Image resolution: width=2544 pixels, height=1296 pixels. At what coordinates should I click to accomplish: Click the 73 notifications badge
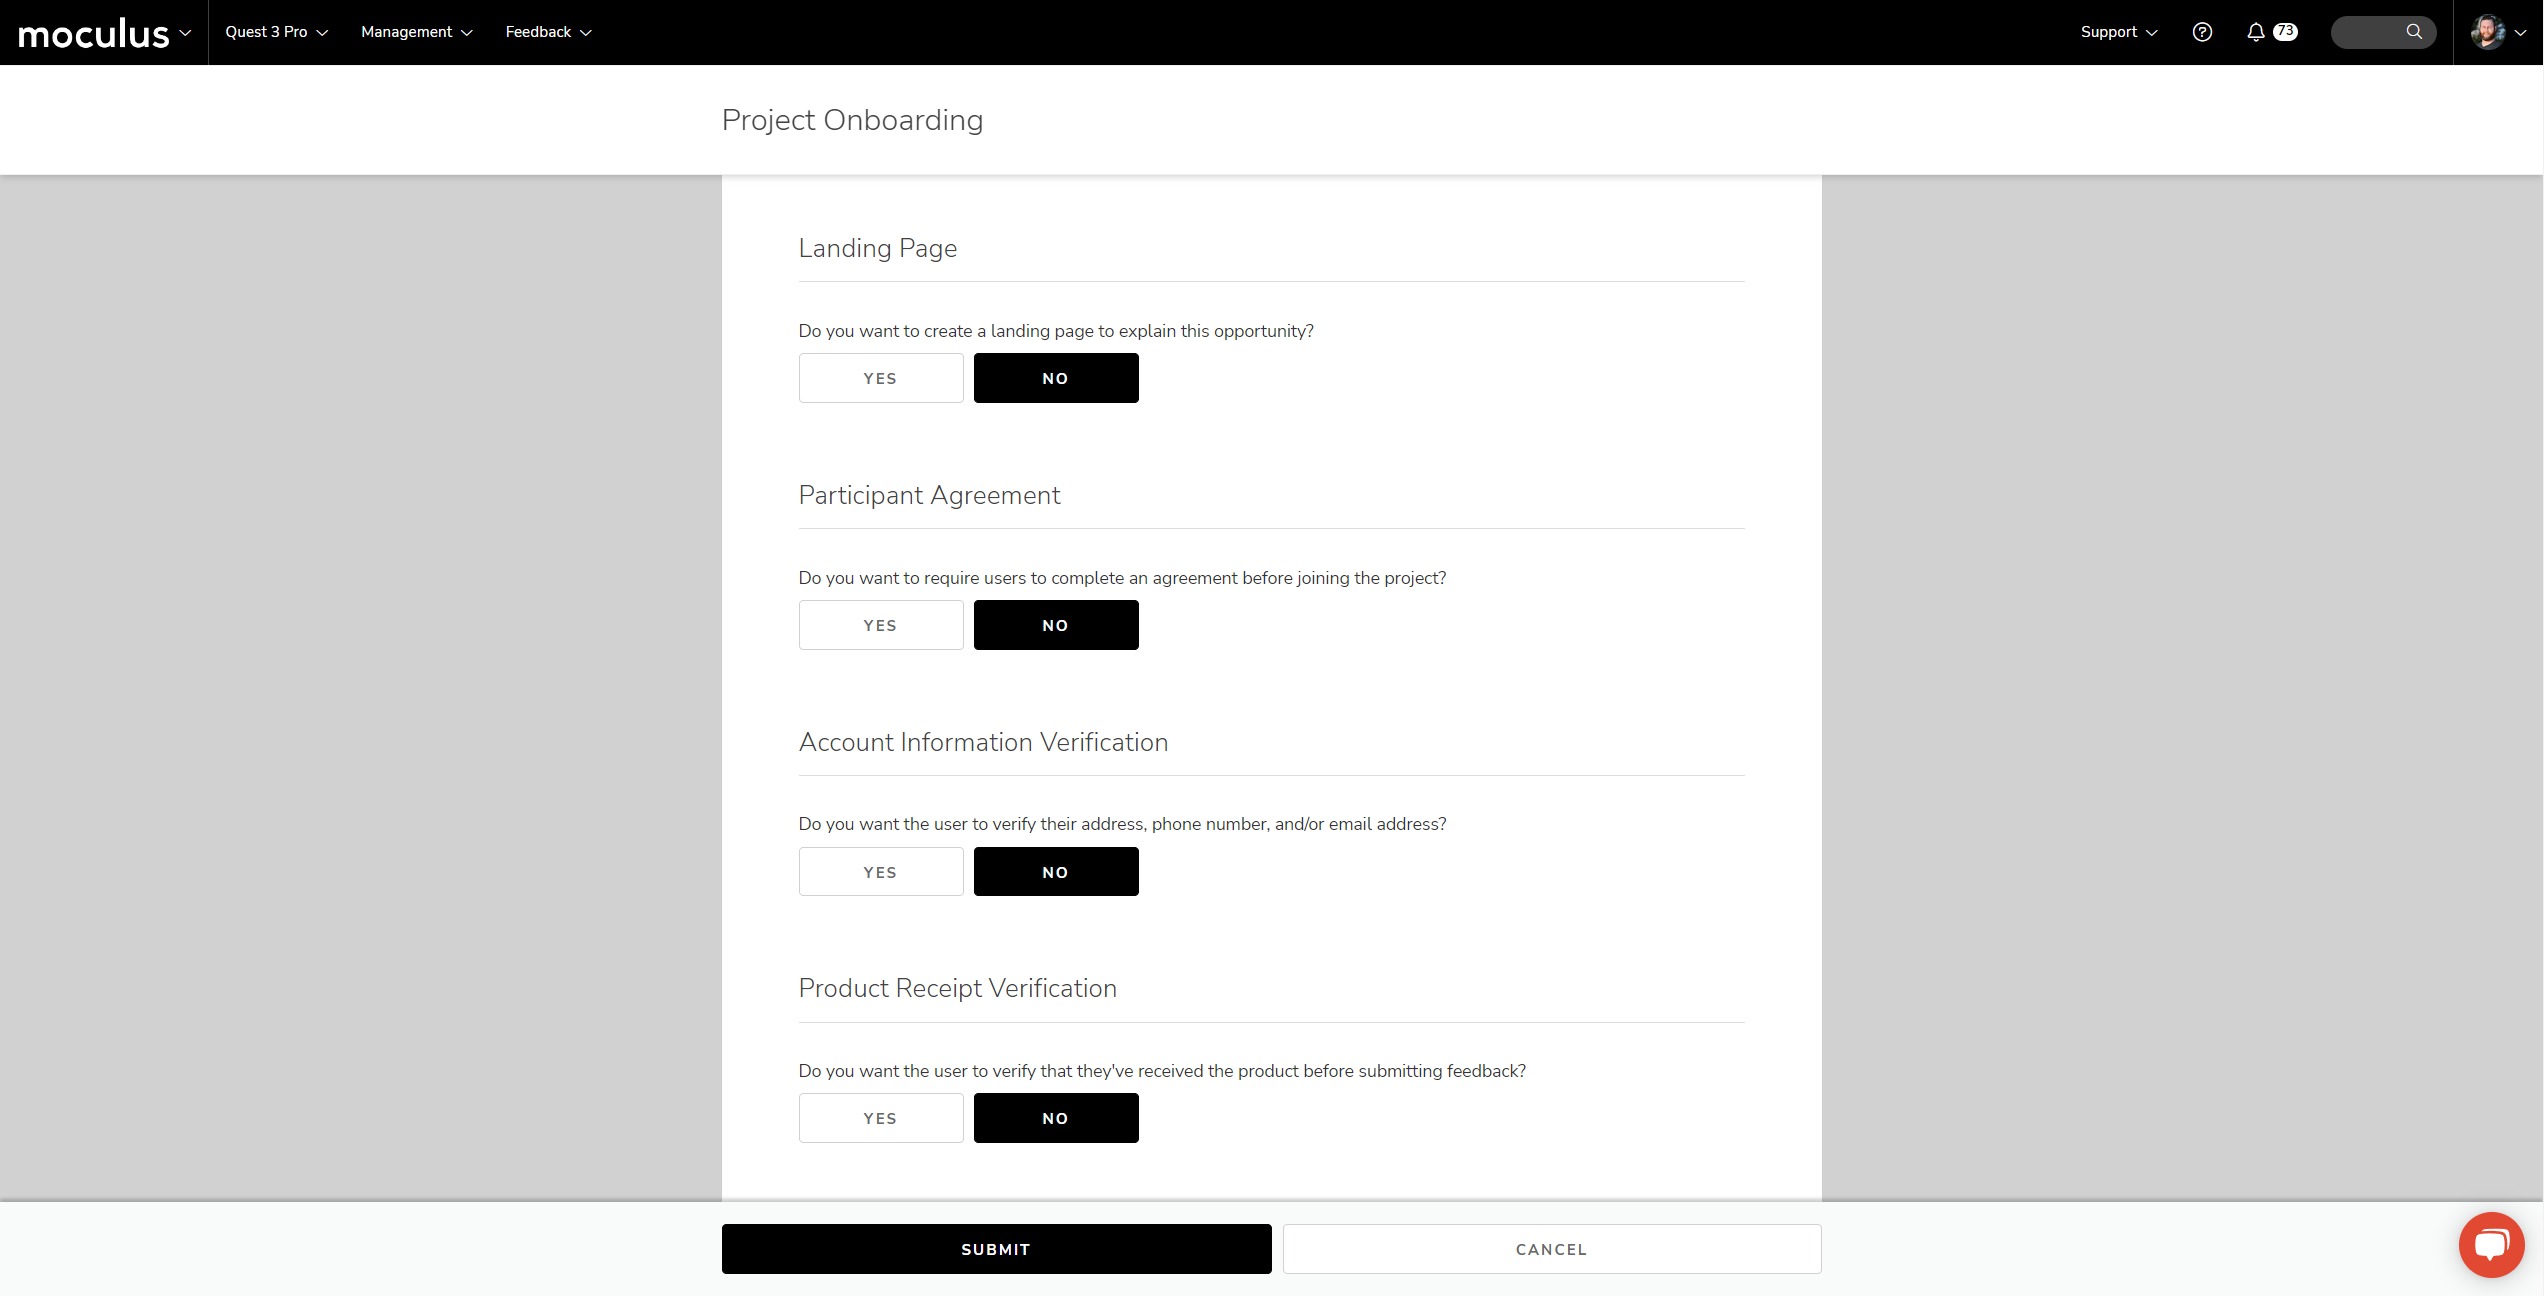(2286, 31)
